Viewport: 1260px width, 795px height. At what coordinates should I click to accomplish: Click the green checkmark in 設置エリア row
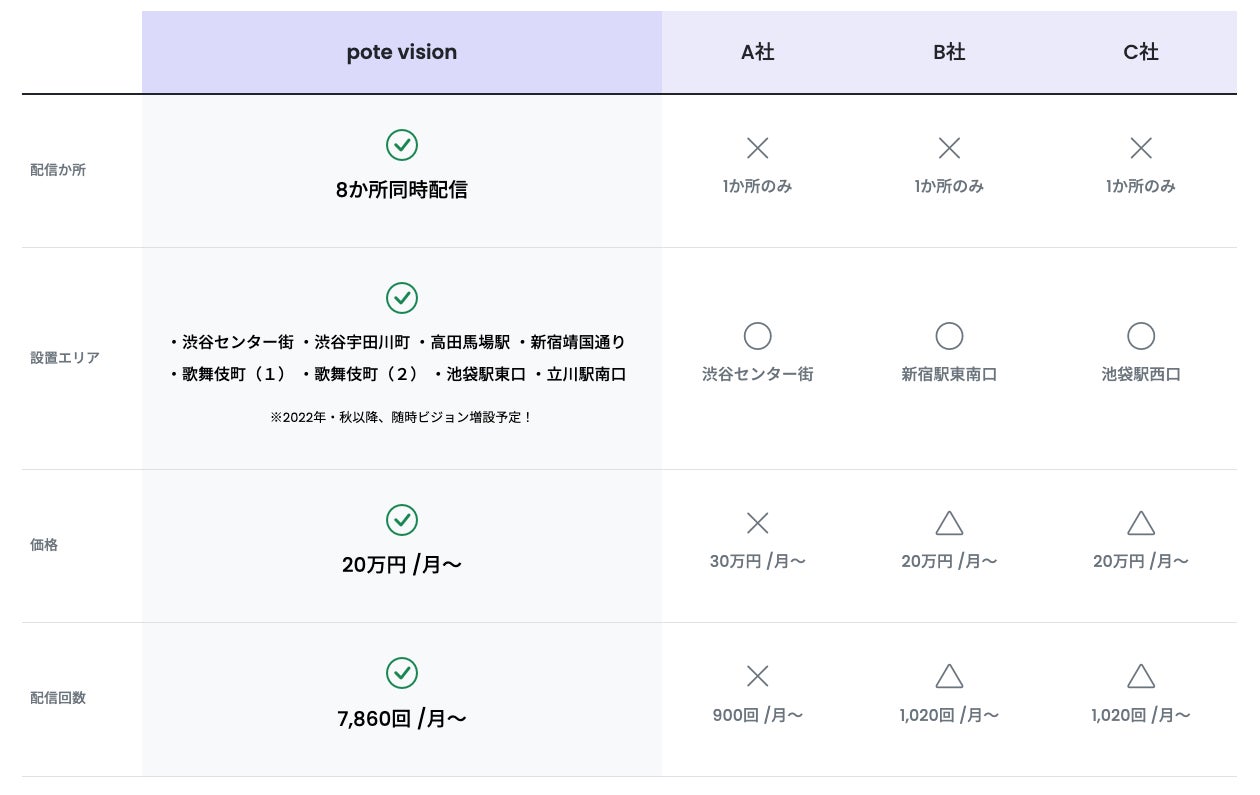pyautogui.click(x=401, y=298)
